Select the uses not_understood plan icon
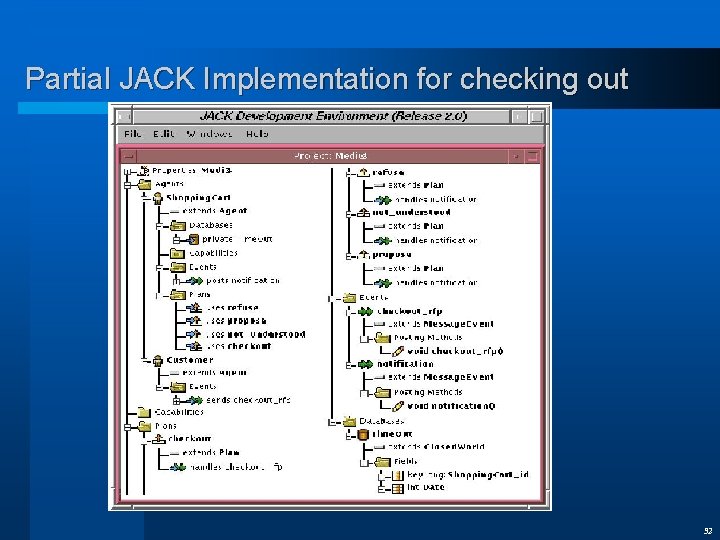720x540 pixels. click(194, 334)
